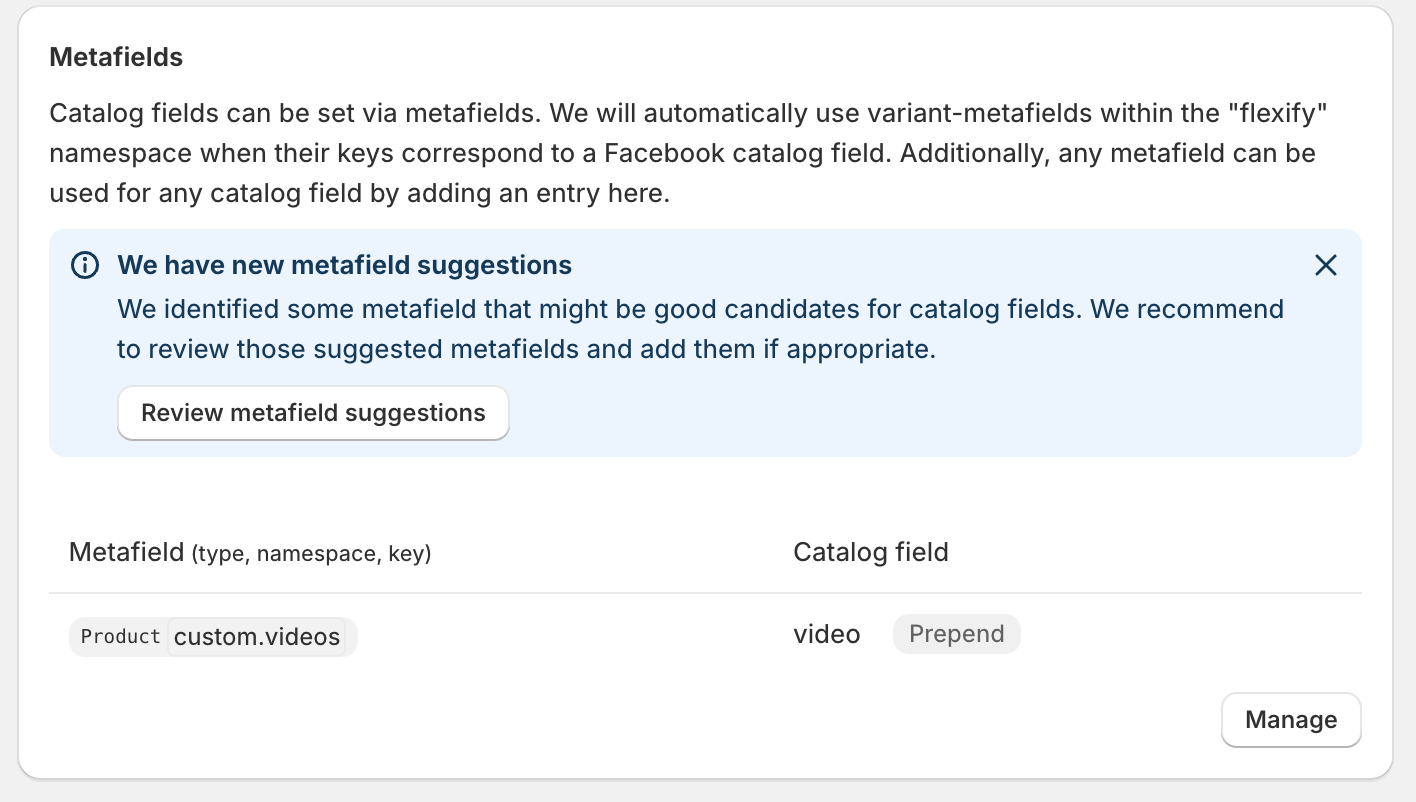Open Review metafield suggestions
The width and height of the screenshot is (1416, 802).
pos(313,413)
